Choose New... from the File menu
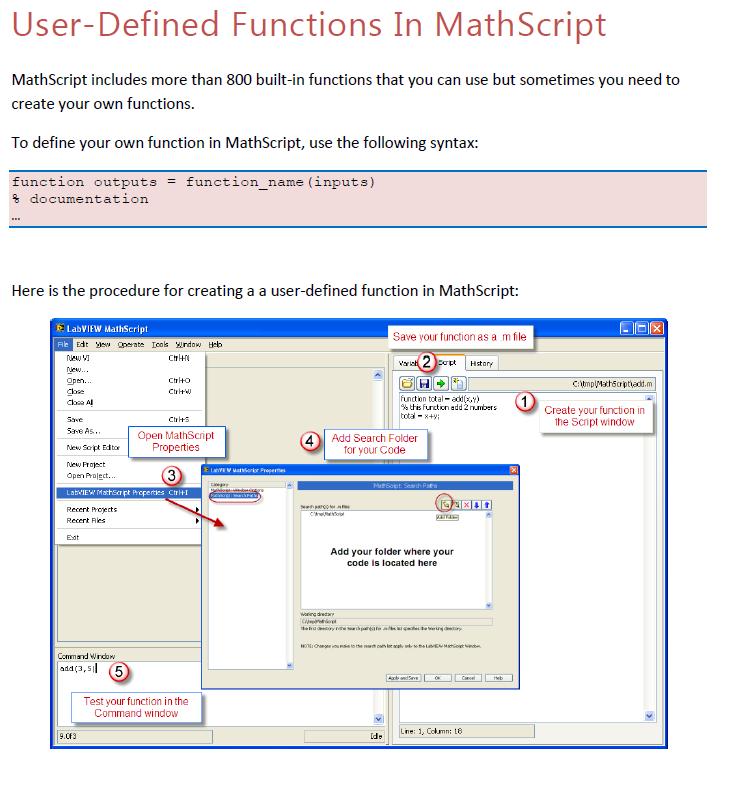This screenshot has width=738, height=795. pyautogui.click(x=129, y=369)
